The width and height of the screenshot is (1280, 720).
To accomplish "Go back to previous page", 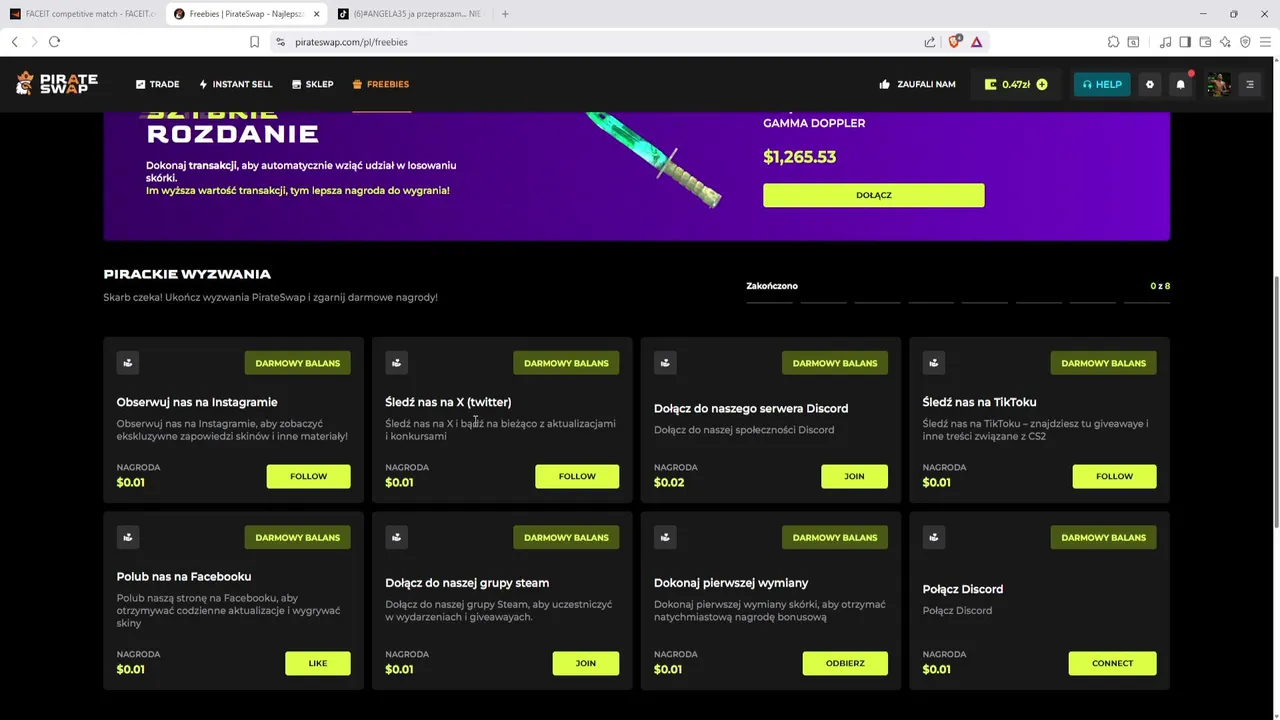I will click(14, 42).
